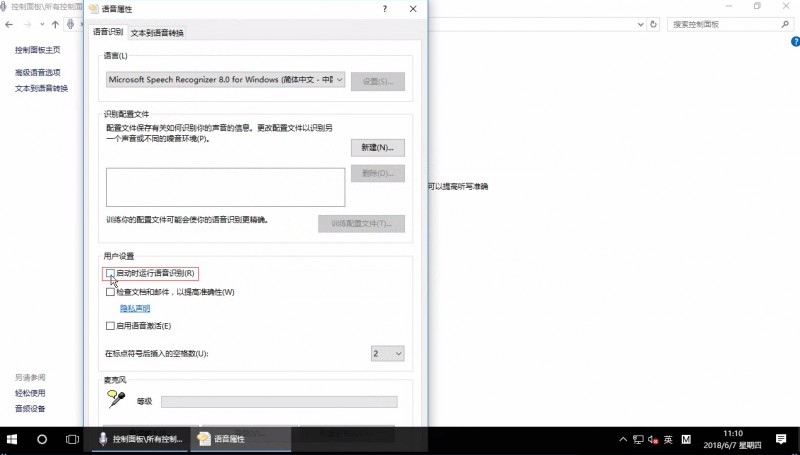Open 控制面板主页 link
The image size is (800, 455).
pyautogui.click(x=38, y=50)
